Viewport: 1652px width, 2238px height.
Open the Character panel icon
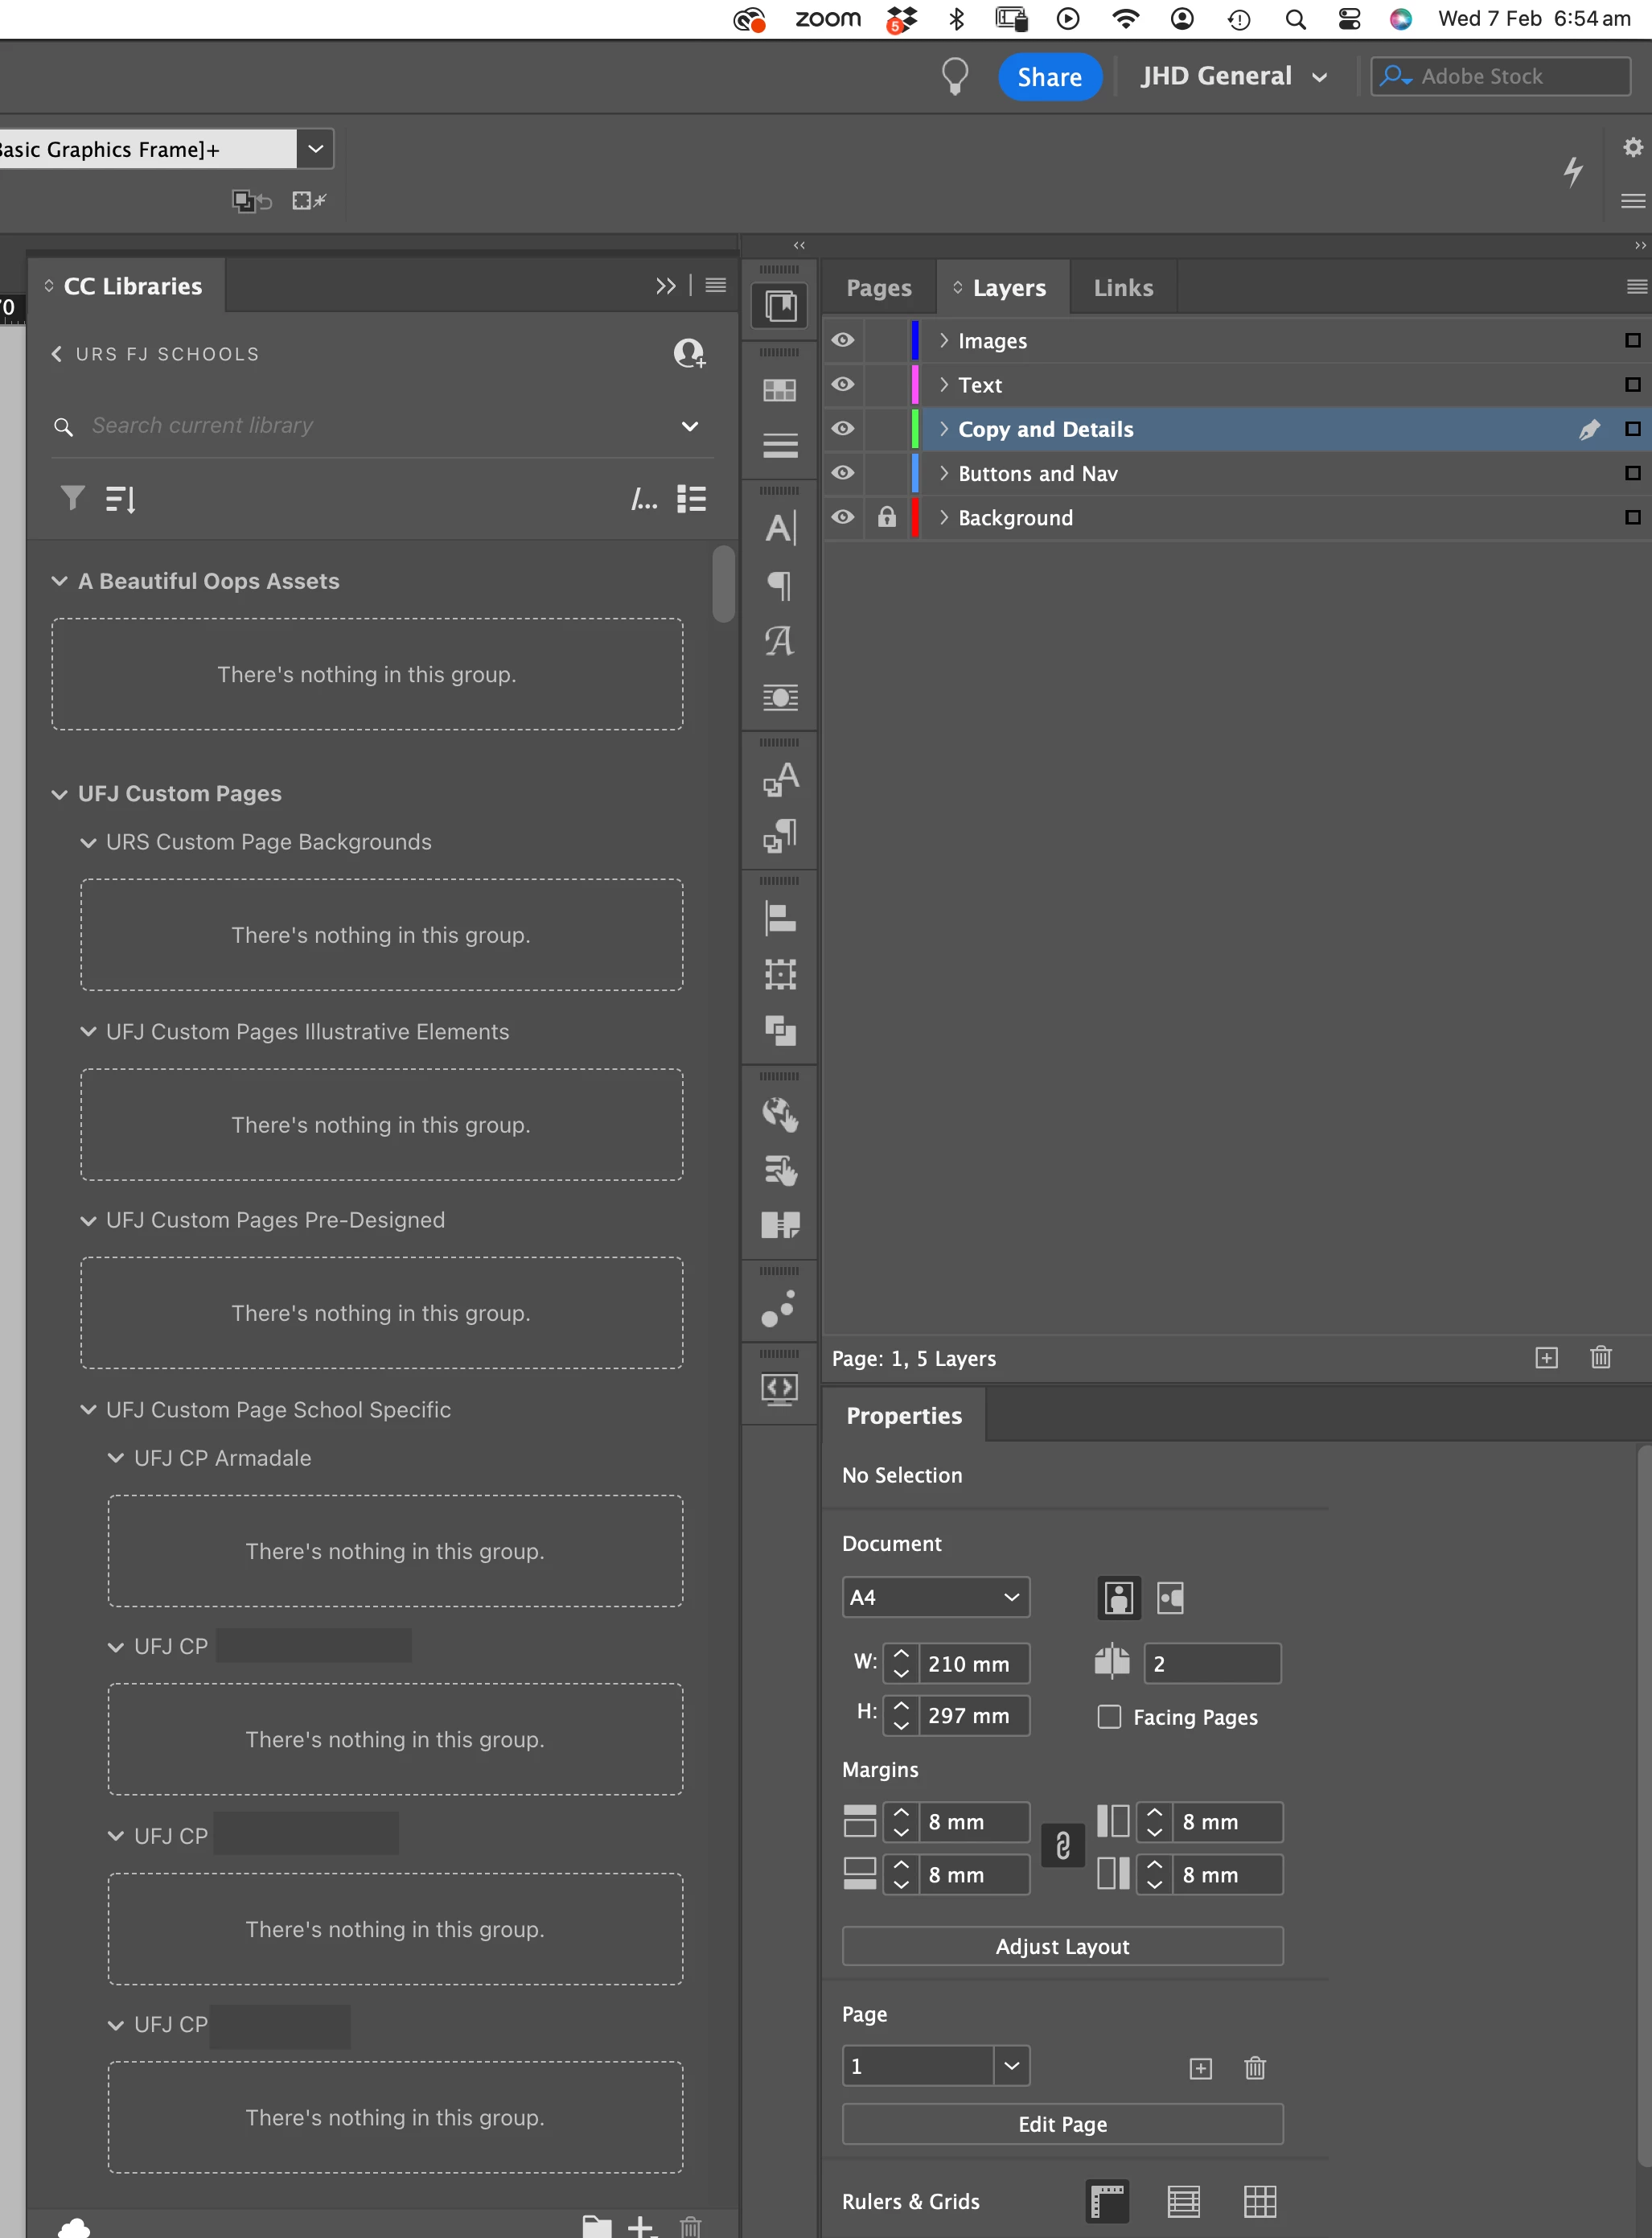point(780,528)
